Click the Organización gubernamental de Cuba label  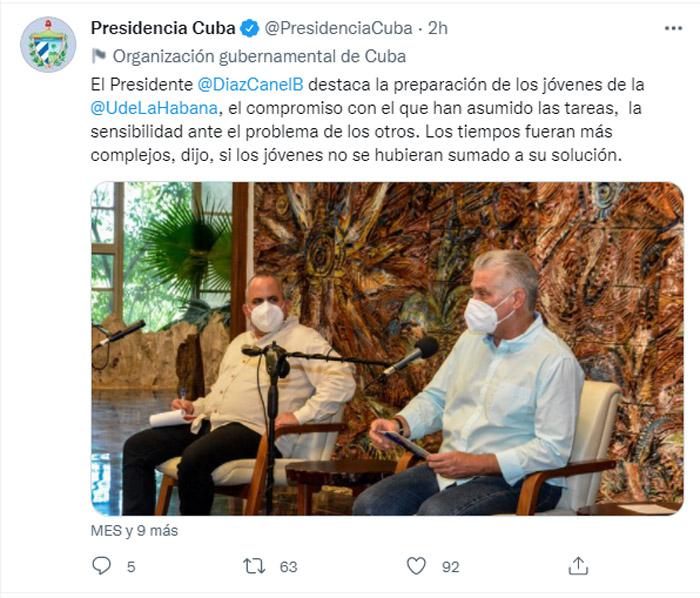click(259, 57)
